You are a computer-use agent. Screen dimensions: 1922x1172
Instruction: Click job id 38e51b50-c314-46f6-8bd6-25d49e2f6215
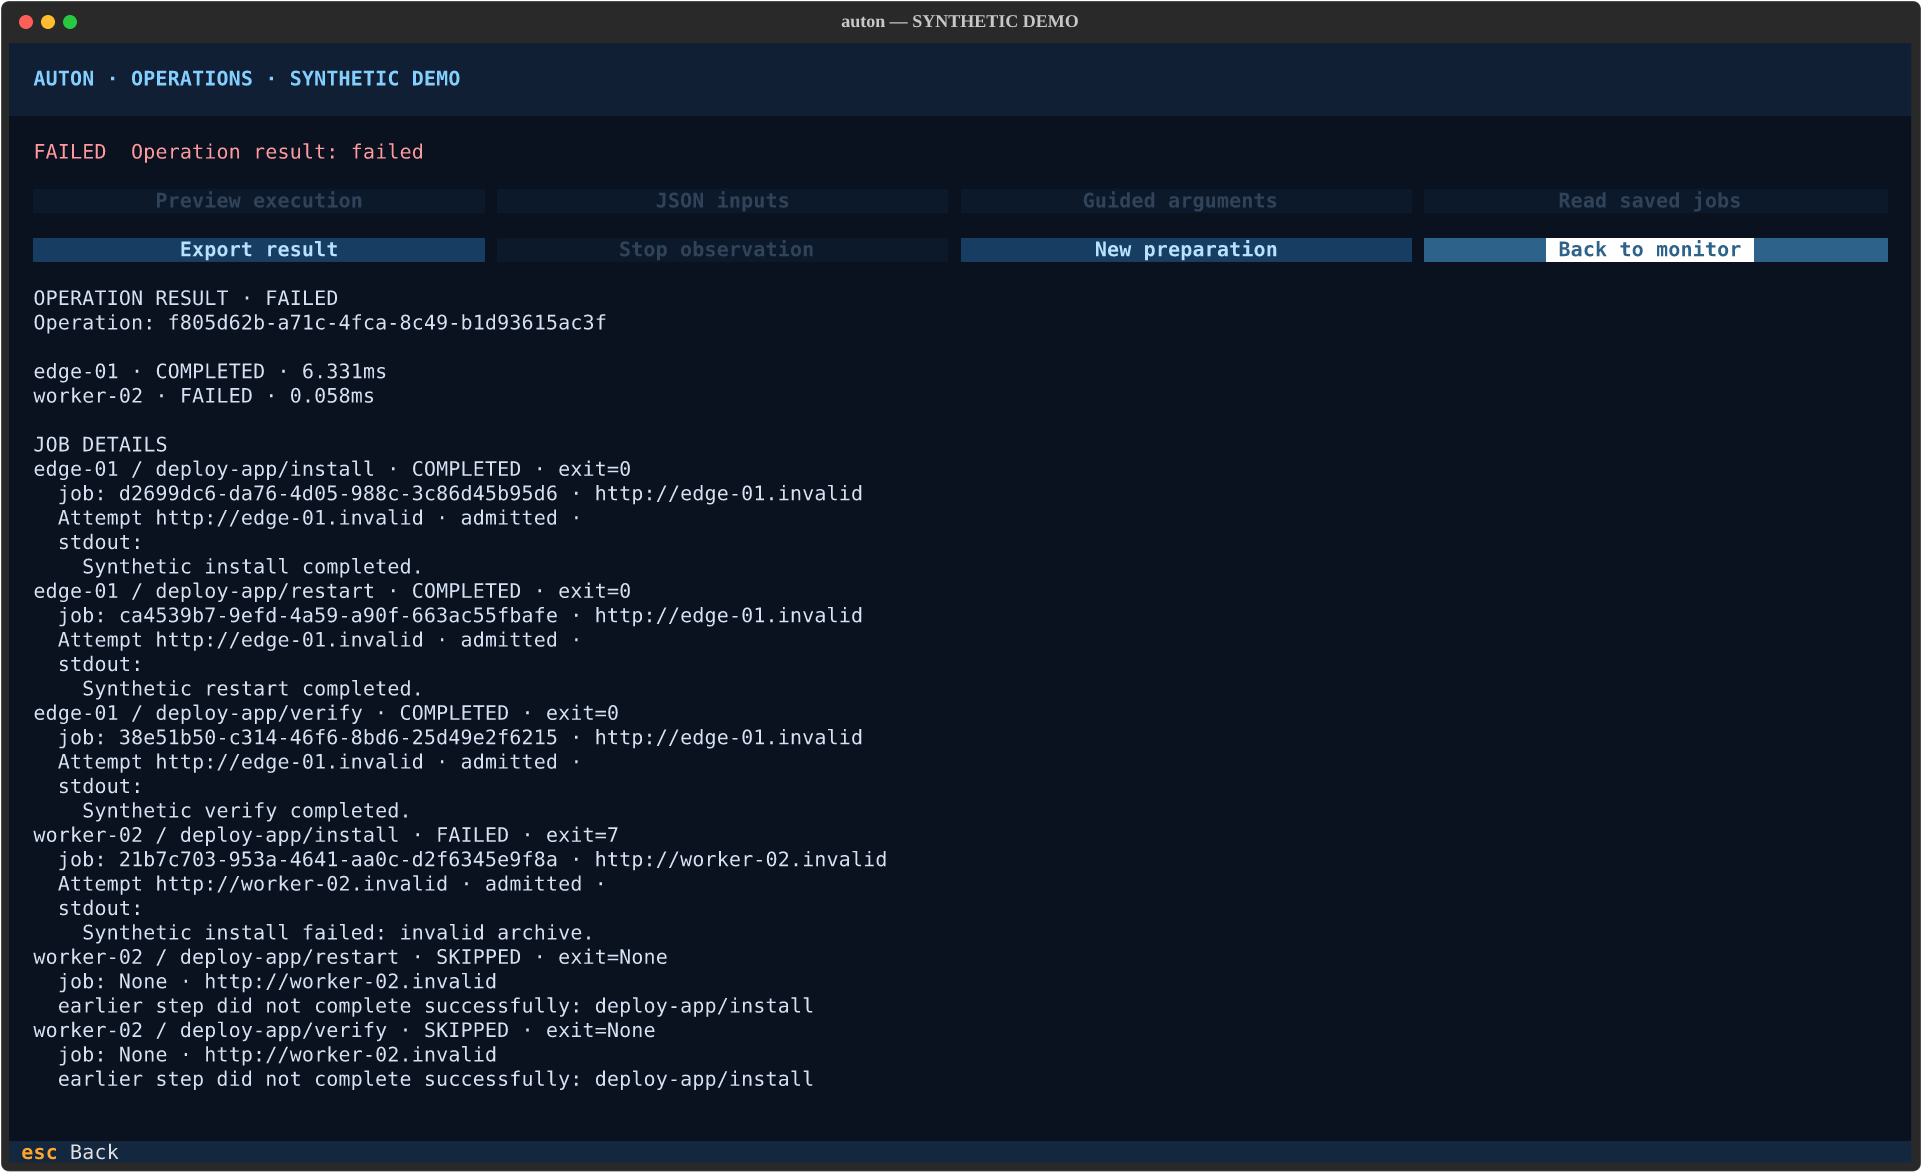pyautogui.click(x=338, y=738)
